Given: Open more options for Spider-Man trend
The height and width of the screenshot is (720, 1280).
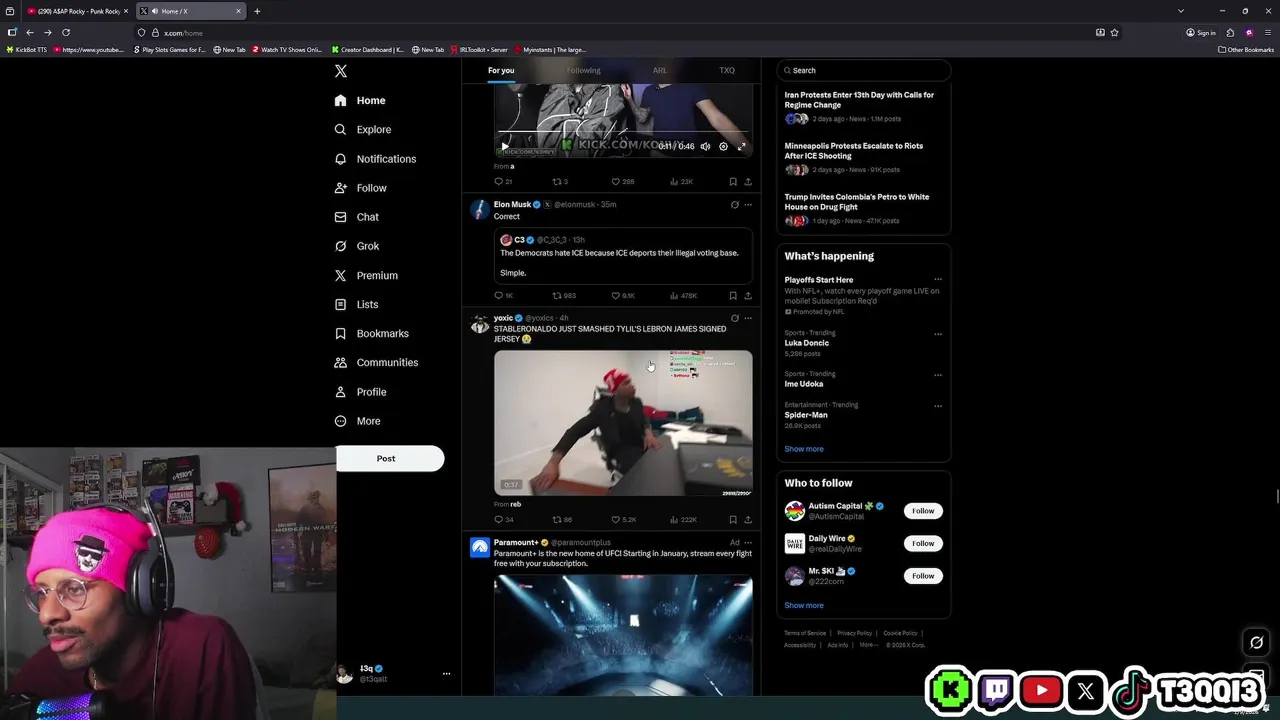Looking at the screenshot, I should tap(938, 406).
